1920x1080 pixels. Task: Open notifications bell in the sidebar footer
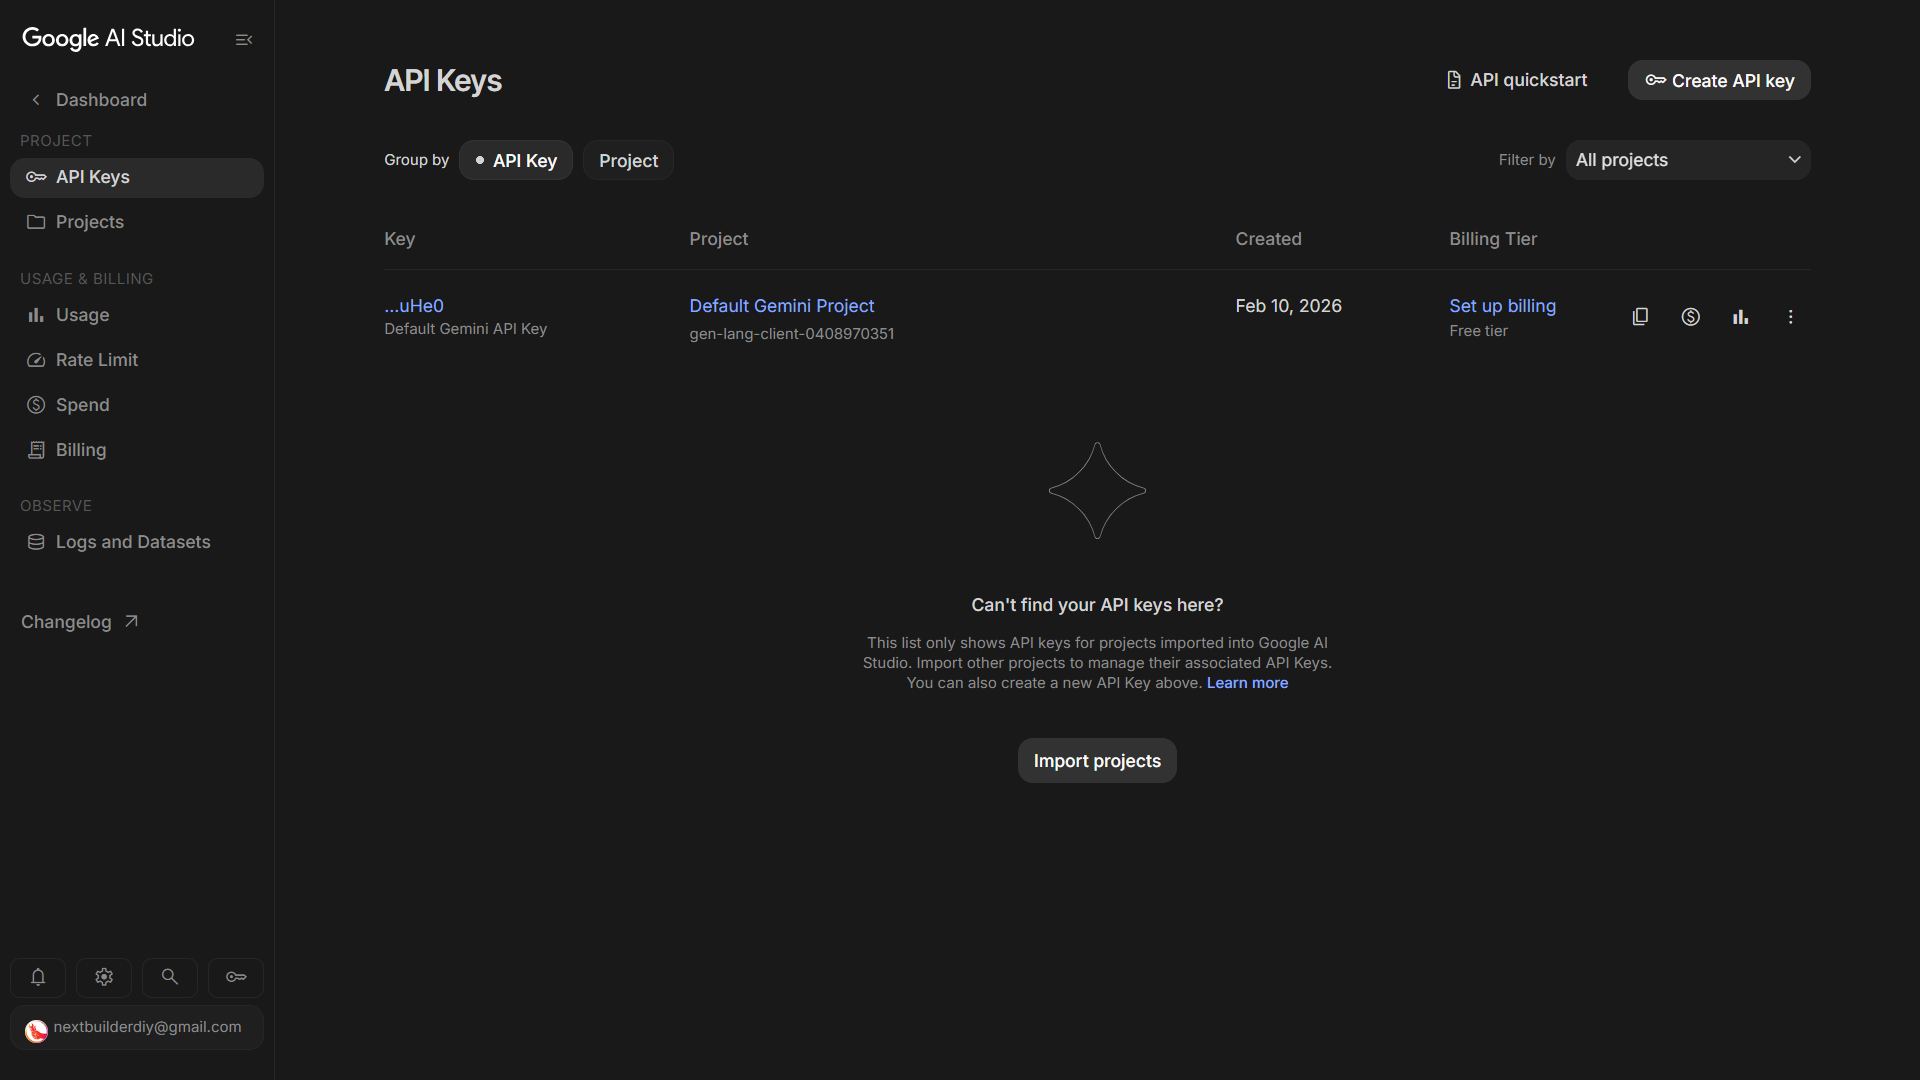[38, 977]
